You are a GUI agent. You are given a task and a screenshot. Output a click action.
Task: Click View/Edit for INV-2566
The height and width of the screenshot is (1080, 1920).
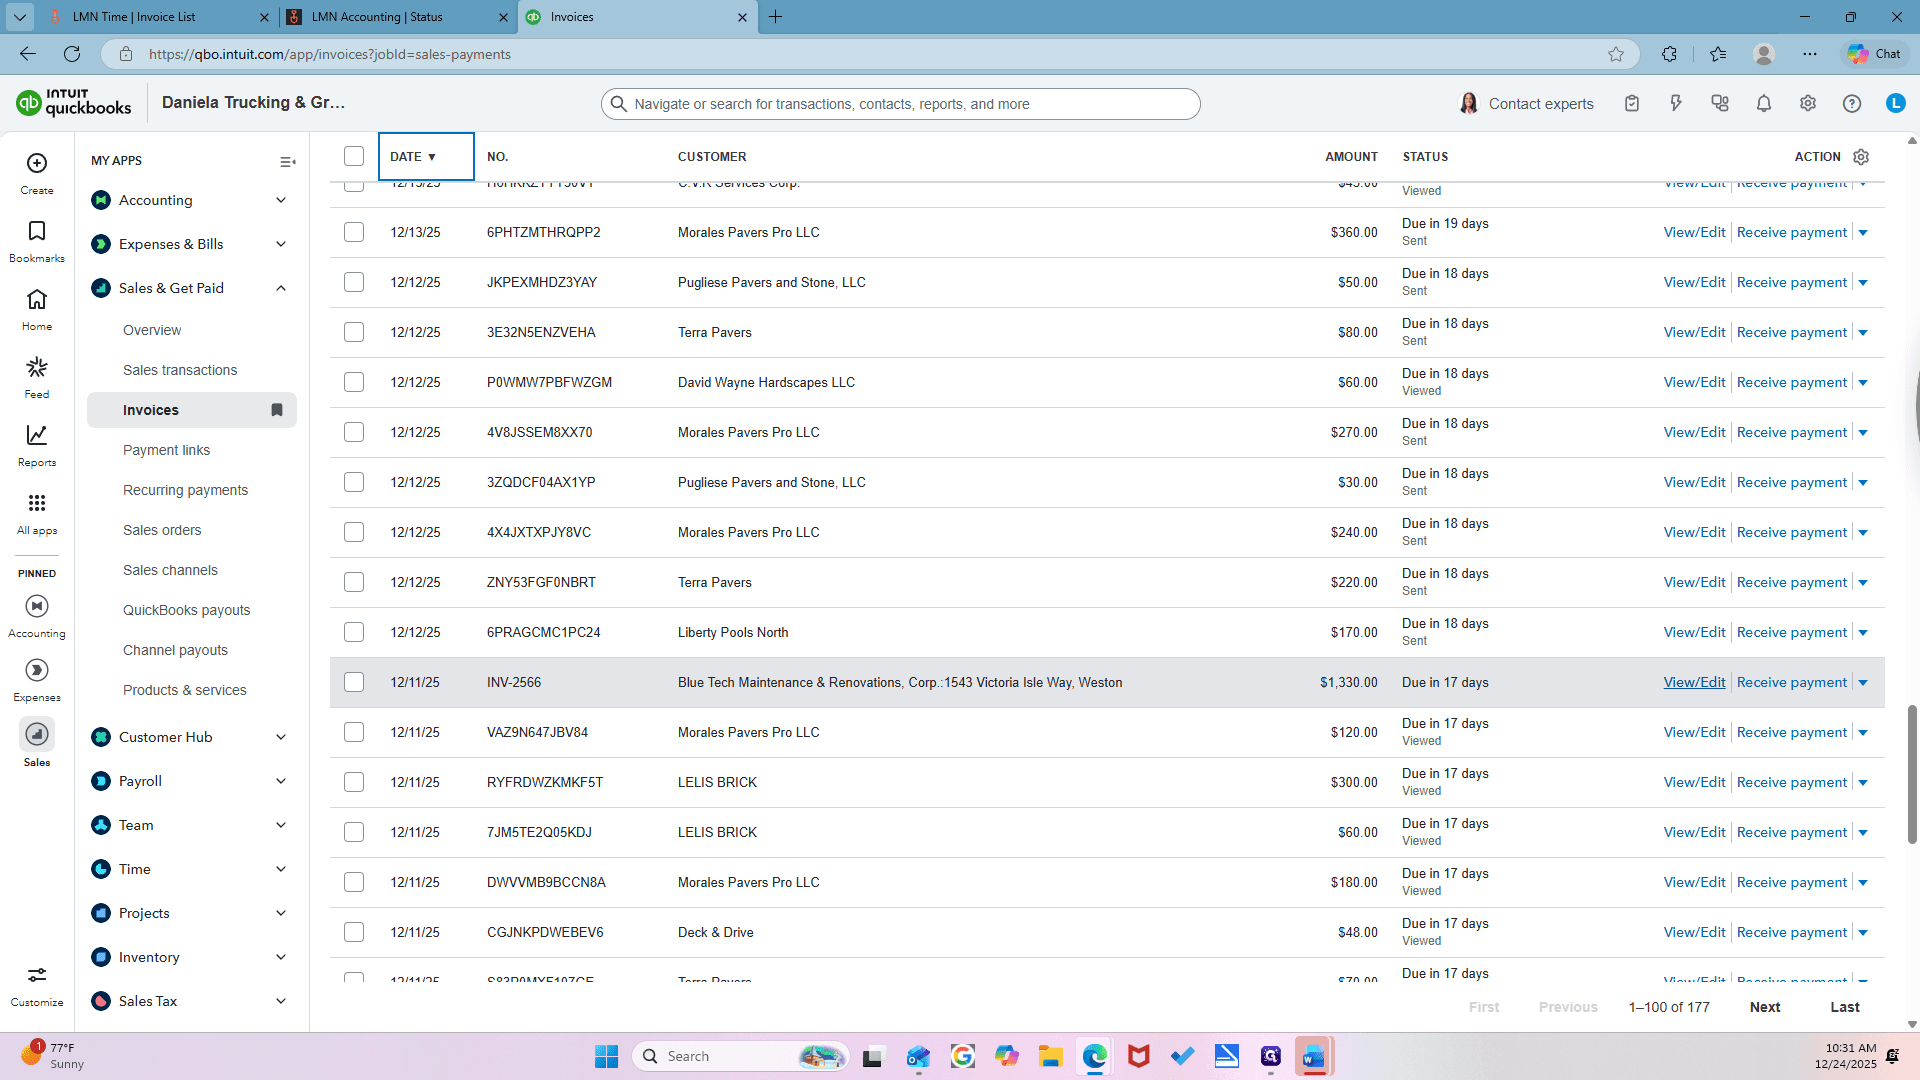[1694, 682]
